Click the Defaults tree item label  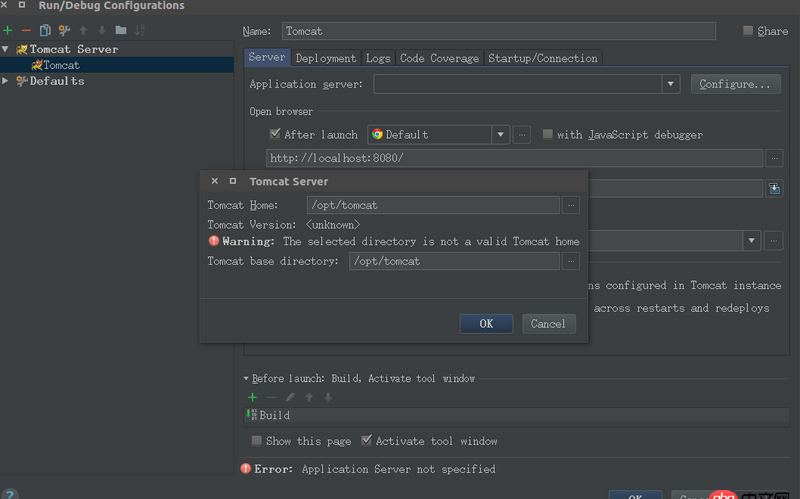point(57,81)
